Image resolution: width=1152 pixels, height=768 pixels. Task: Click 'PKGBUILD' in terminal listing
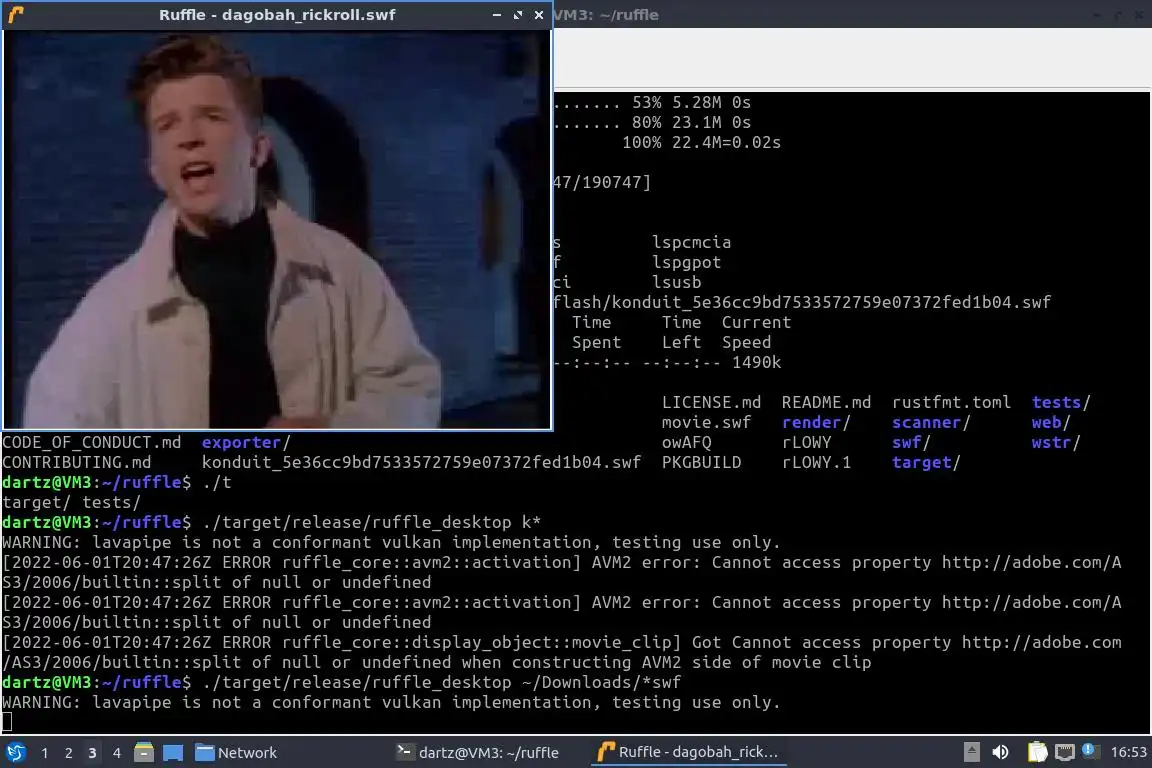click(702, 462)
